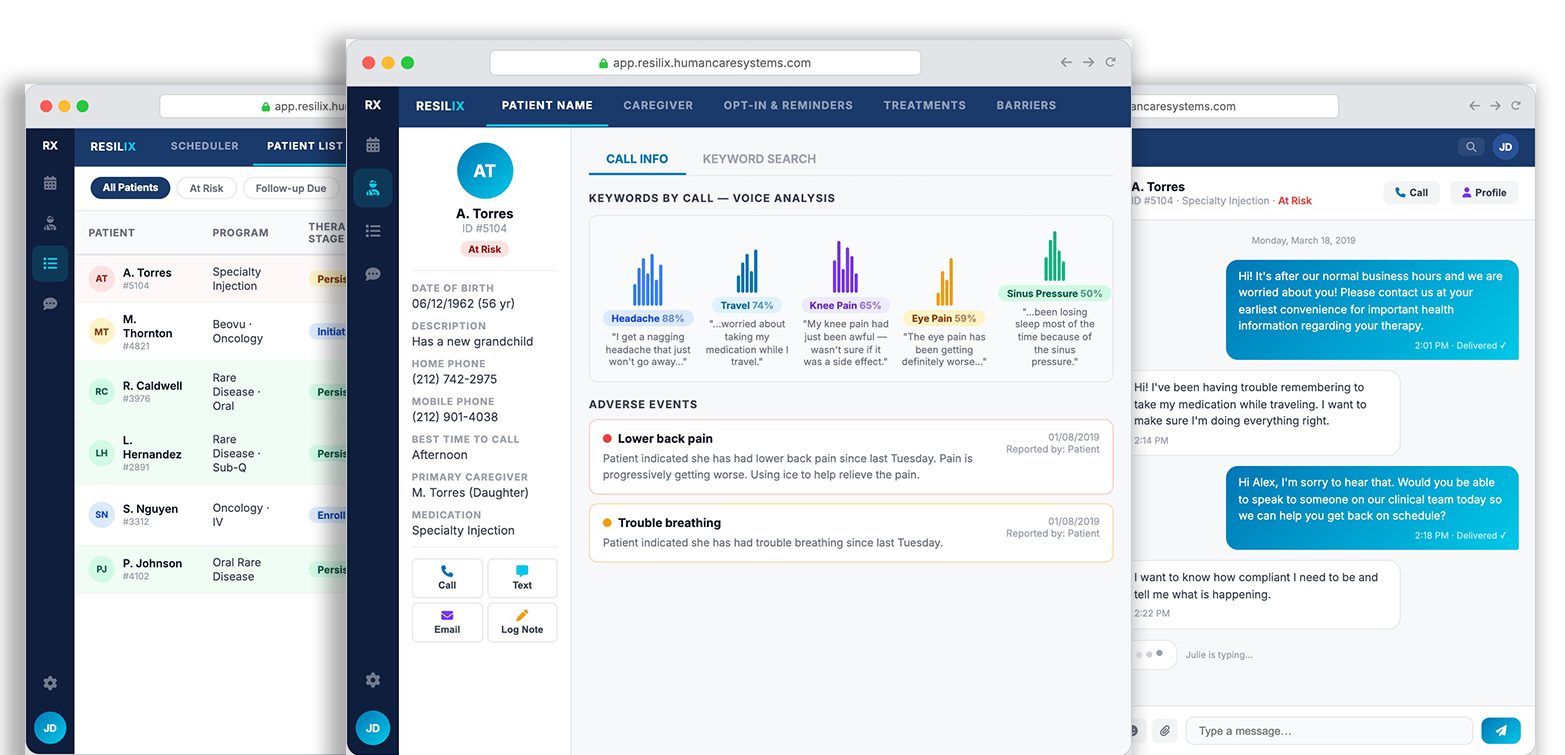Screen dimensions: 1565x755
Task: Reload page in right browser window
Action: click(x=1516, y=106)
